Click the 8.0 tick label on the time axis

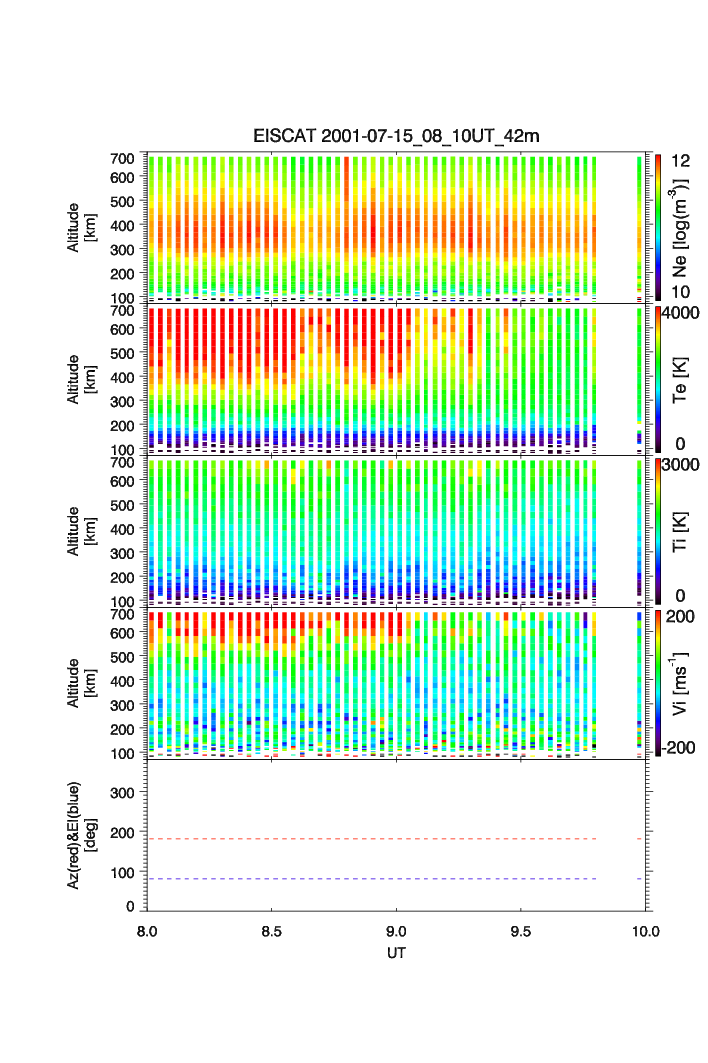pyautogui.click(x=147, y=932)
